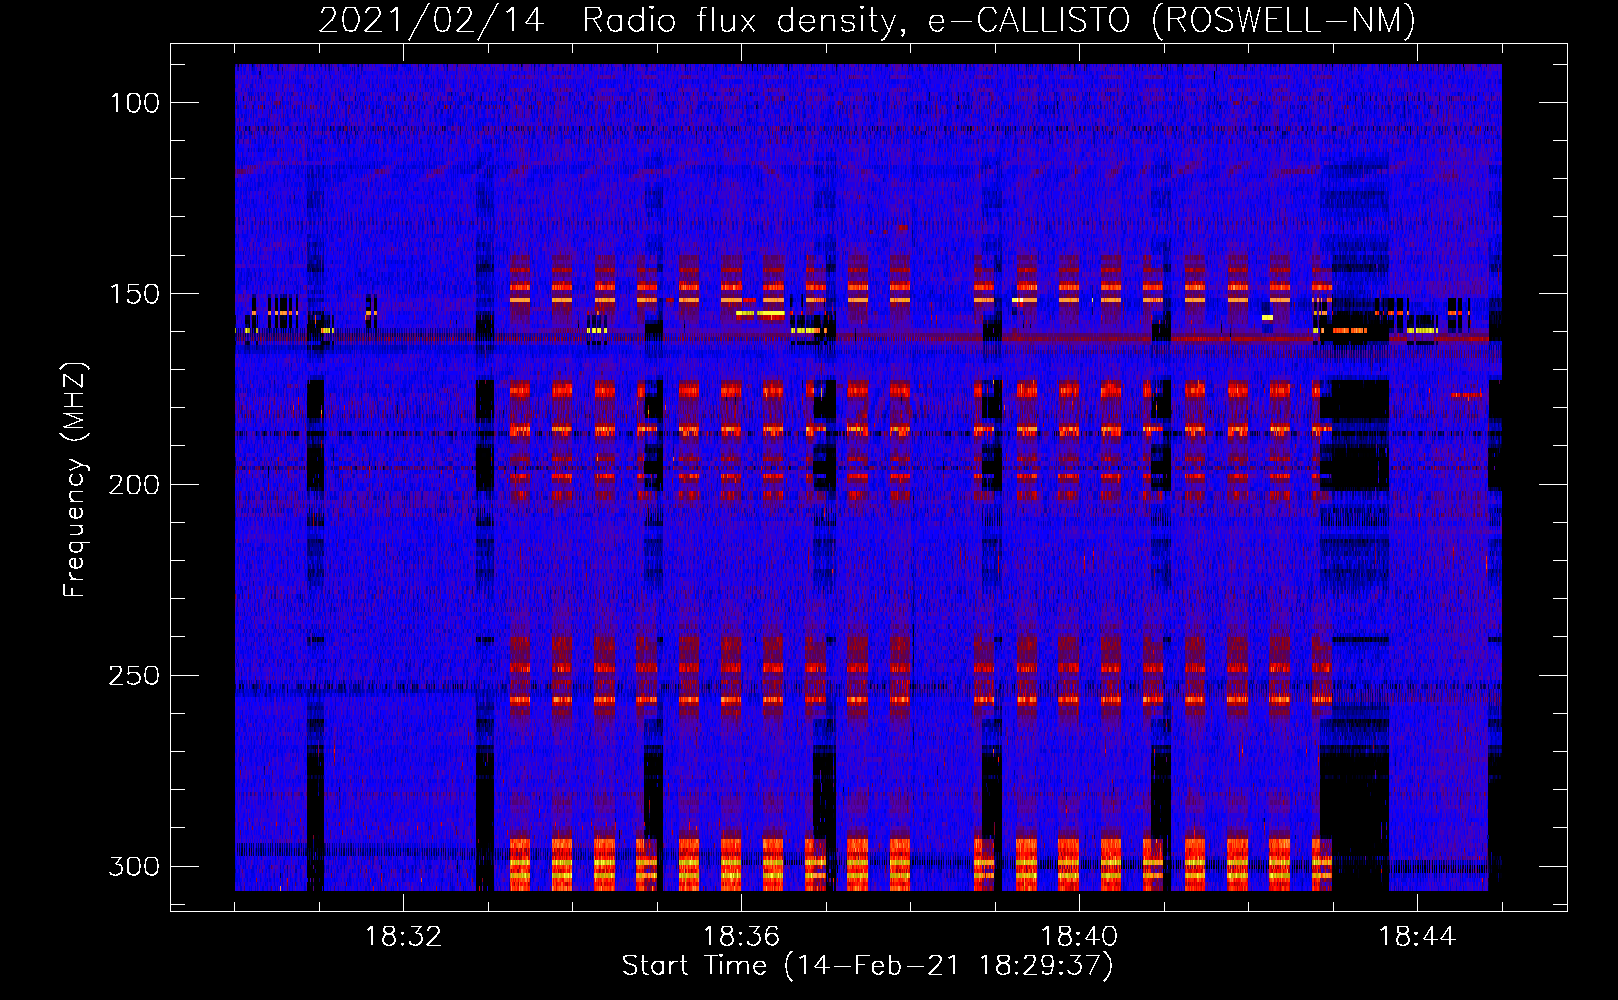Click the 18:36 time tick label
The width and height of the screenshot is (1618, 1000).
coord(741,937)
